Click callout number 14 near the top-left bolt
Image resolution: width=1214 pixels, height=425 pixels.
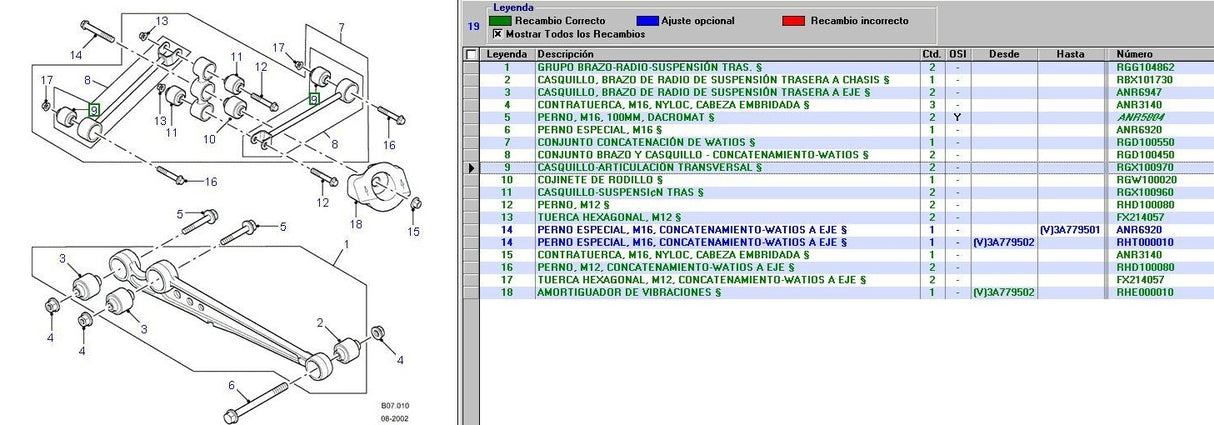click(76, 55)
